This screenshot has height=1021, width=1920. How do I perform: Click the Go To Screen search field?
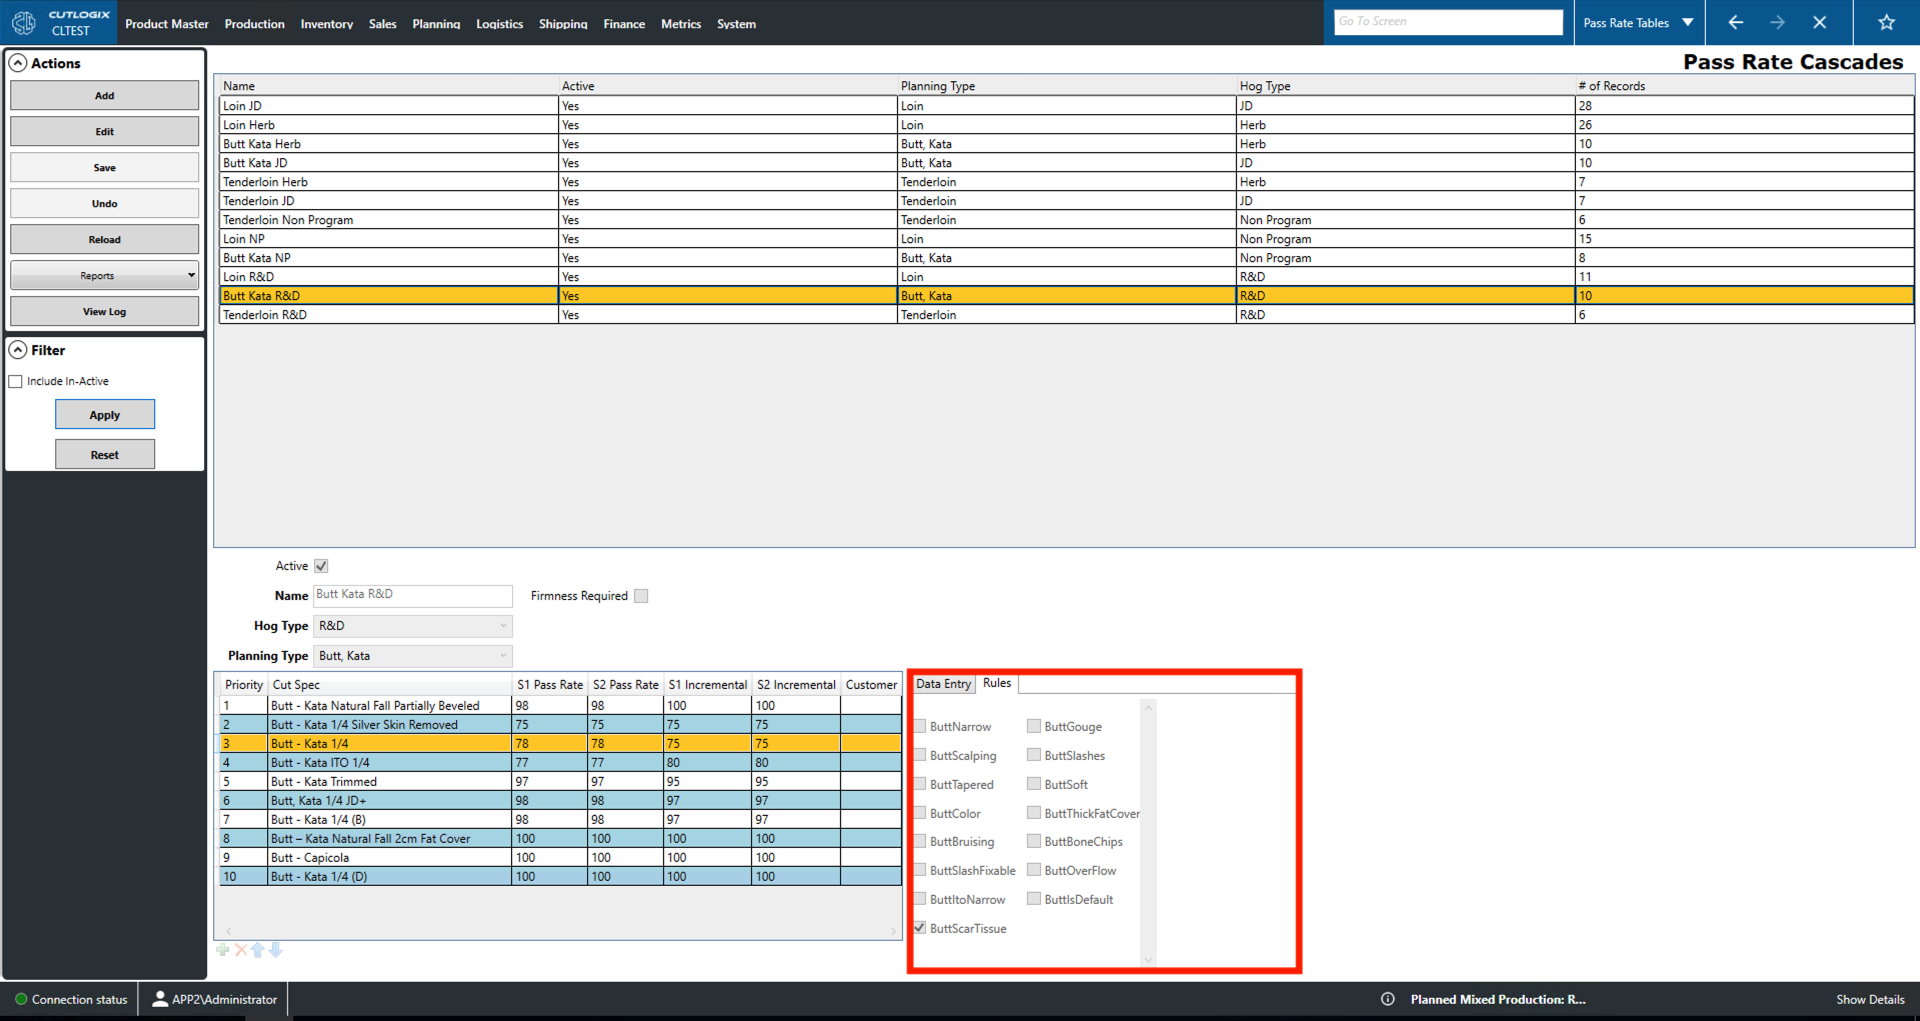[x=1447, y=22]
